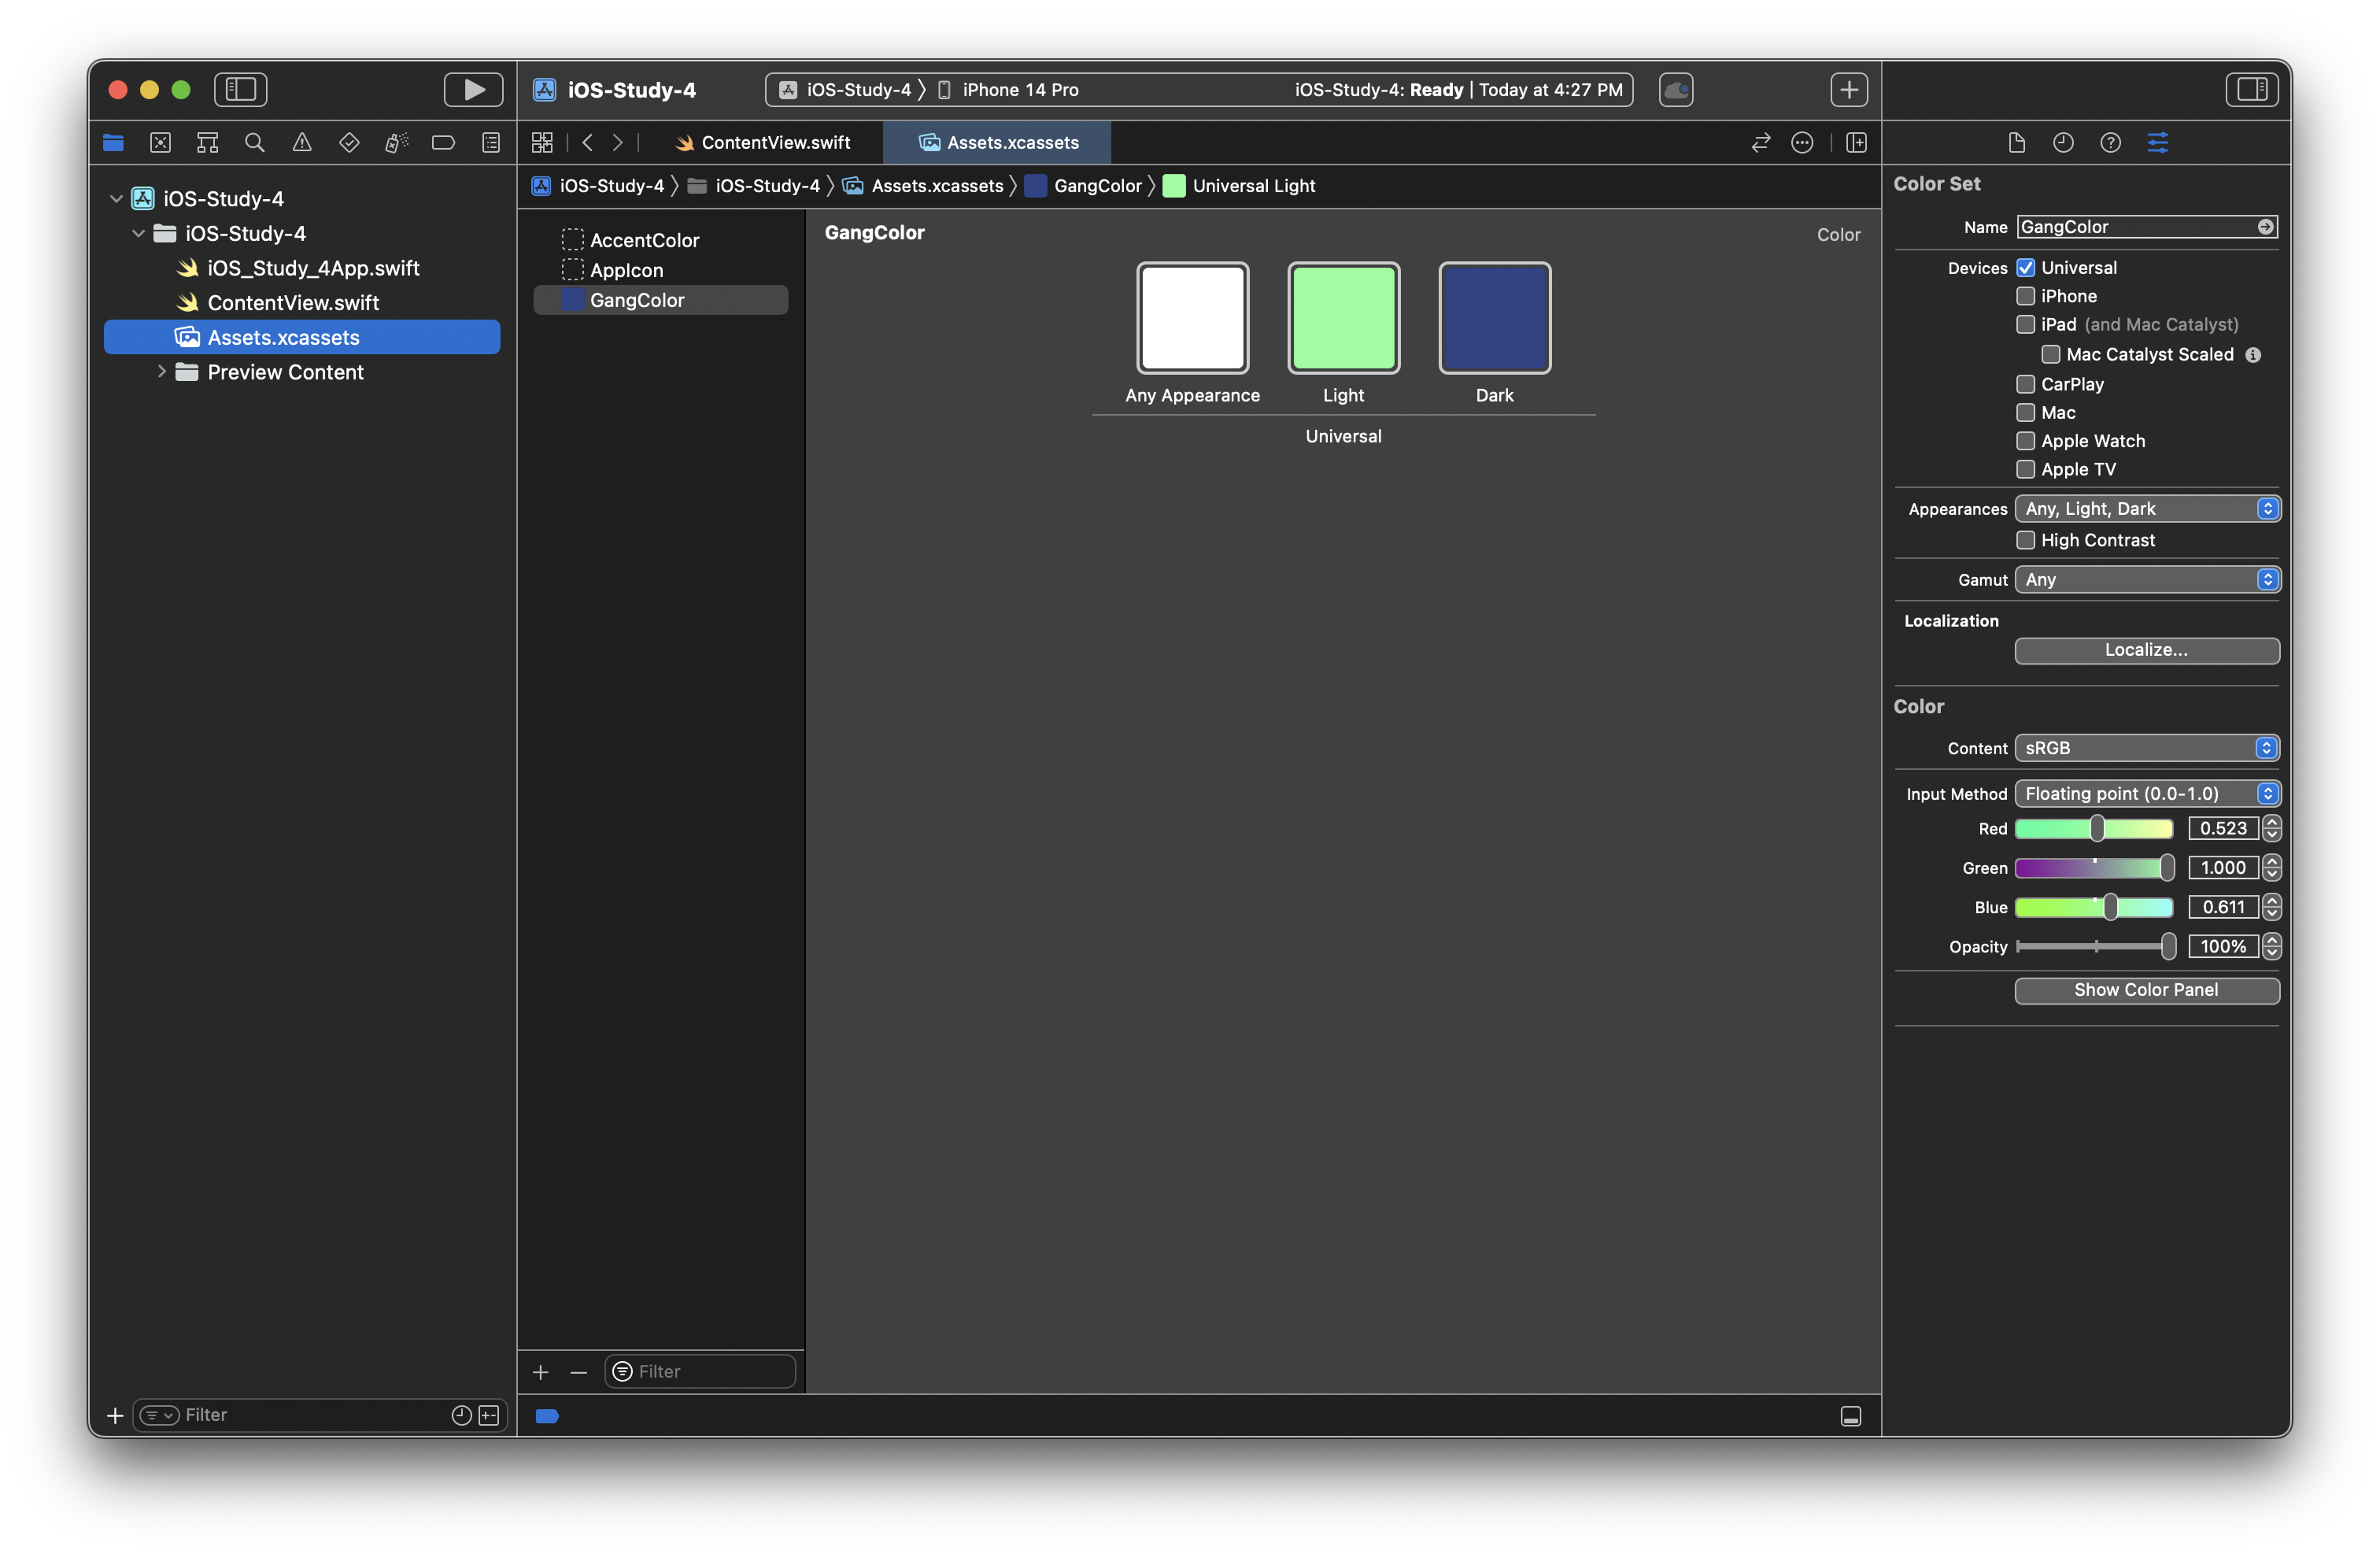This screenshot has width=2380, height=1554.
Task: Select the Any Appearance color well
Action: [x=1192, y=318]
